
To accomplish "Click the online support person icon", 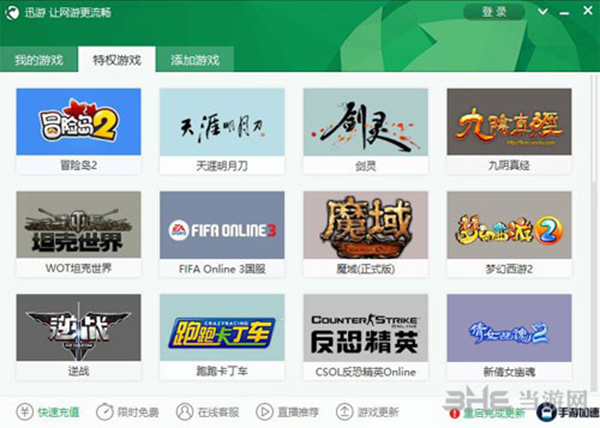I will pyautogui.click(x=184, y=412).
